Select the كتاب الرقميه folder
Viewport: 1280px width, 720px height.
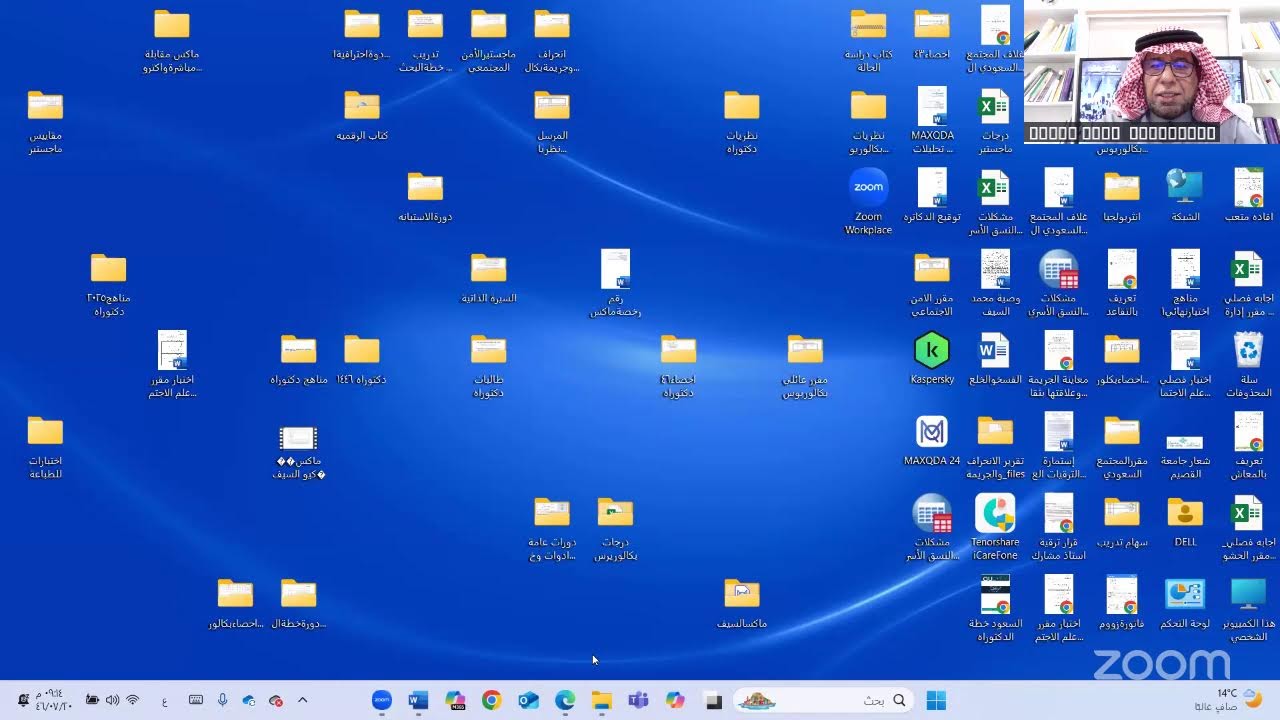pyautogui.click(x=362, y=115)
